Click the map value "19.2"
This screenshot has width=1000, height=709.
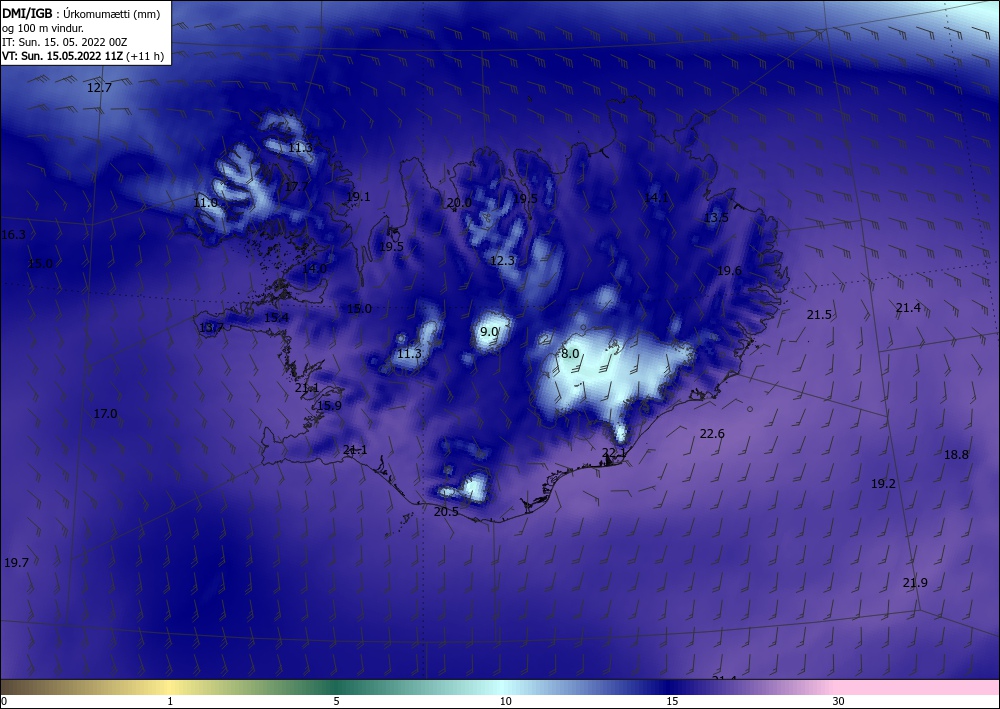[883, 484]
